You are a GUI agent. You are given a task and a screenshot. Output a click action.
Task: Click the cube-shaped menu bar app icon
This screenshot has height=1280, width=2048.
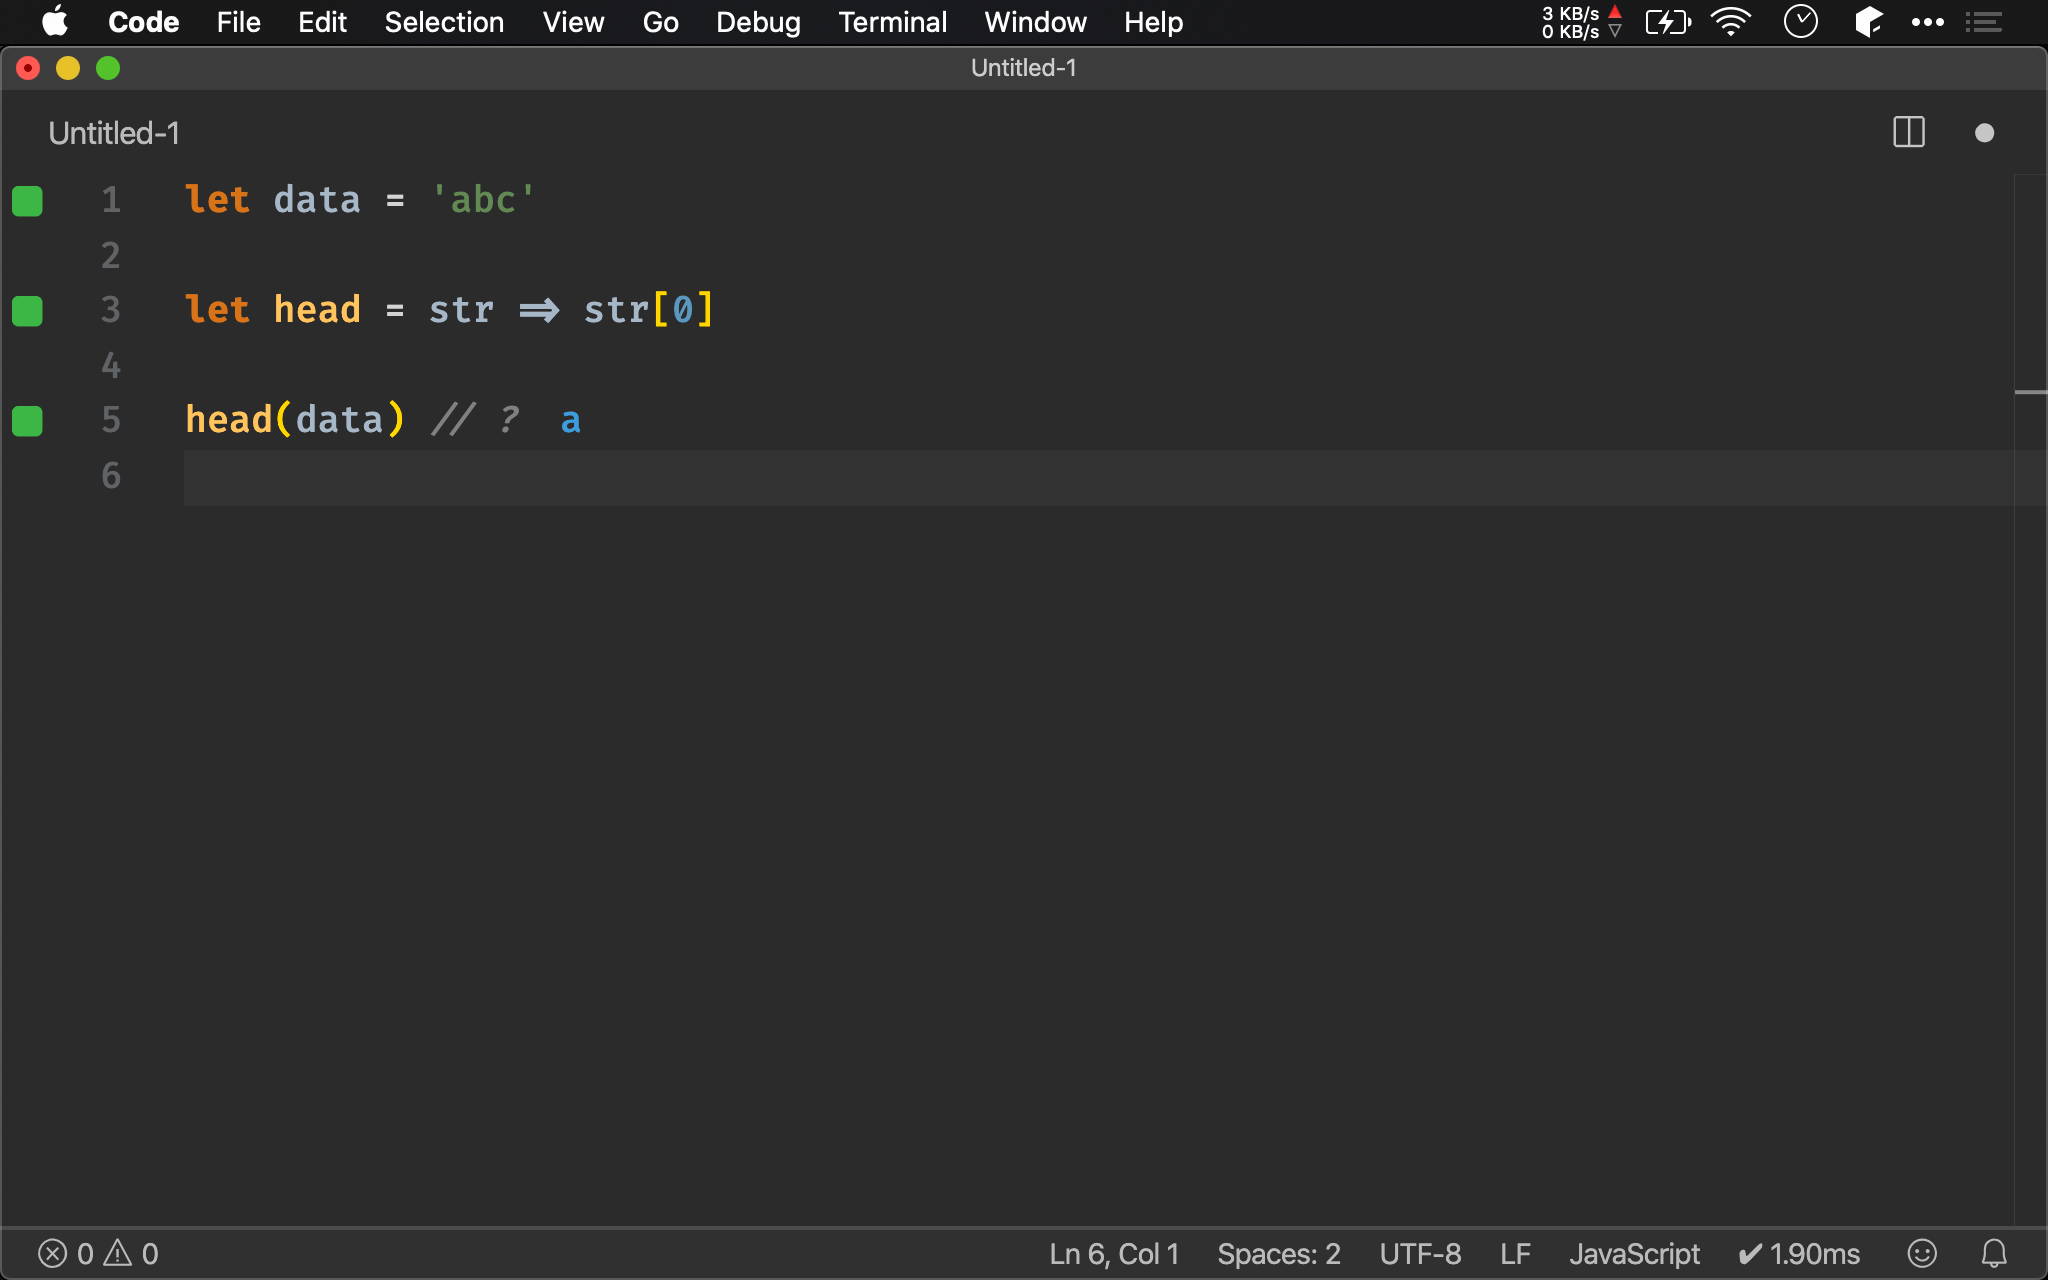(1868, 22)
